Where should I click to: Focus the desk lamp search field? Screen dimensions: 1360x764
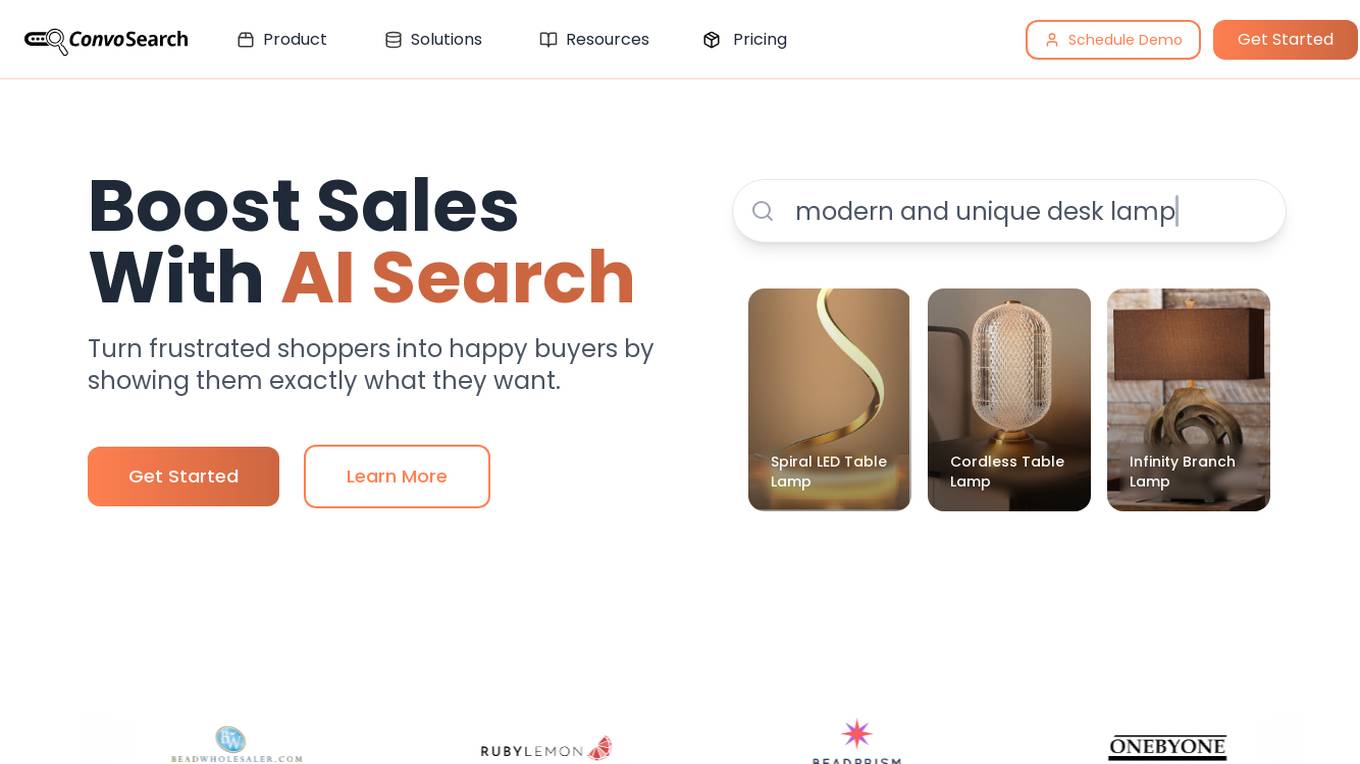coord(1009,211)
